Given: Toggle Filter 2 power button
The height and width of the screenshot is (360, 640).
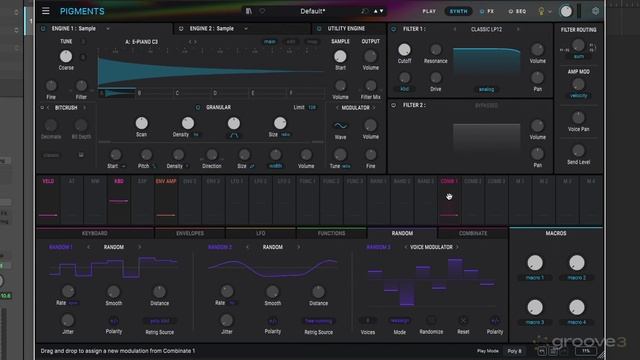Looking at the screenshot, I should pos(393,105).
